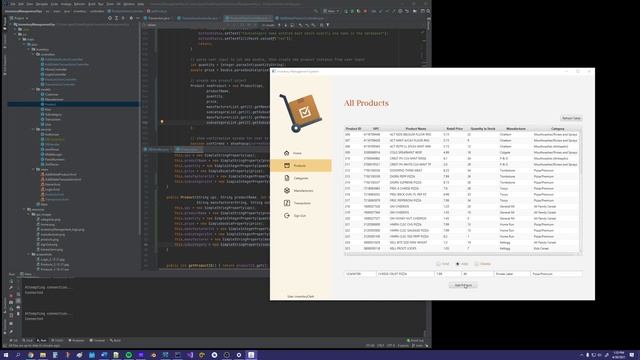Collapse the views folder in project tree
Viewport: 640px width, 360px height.
click(33, 169)
